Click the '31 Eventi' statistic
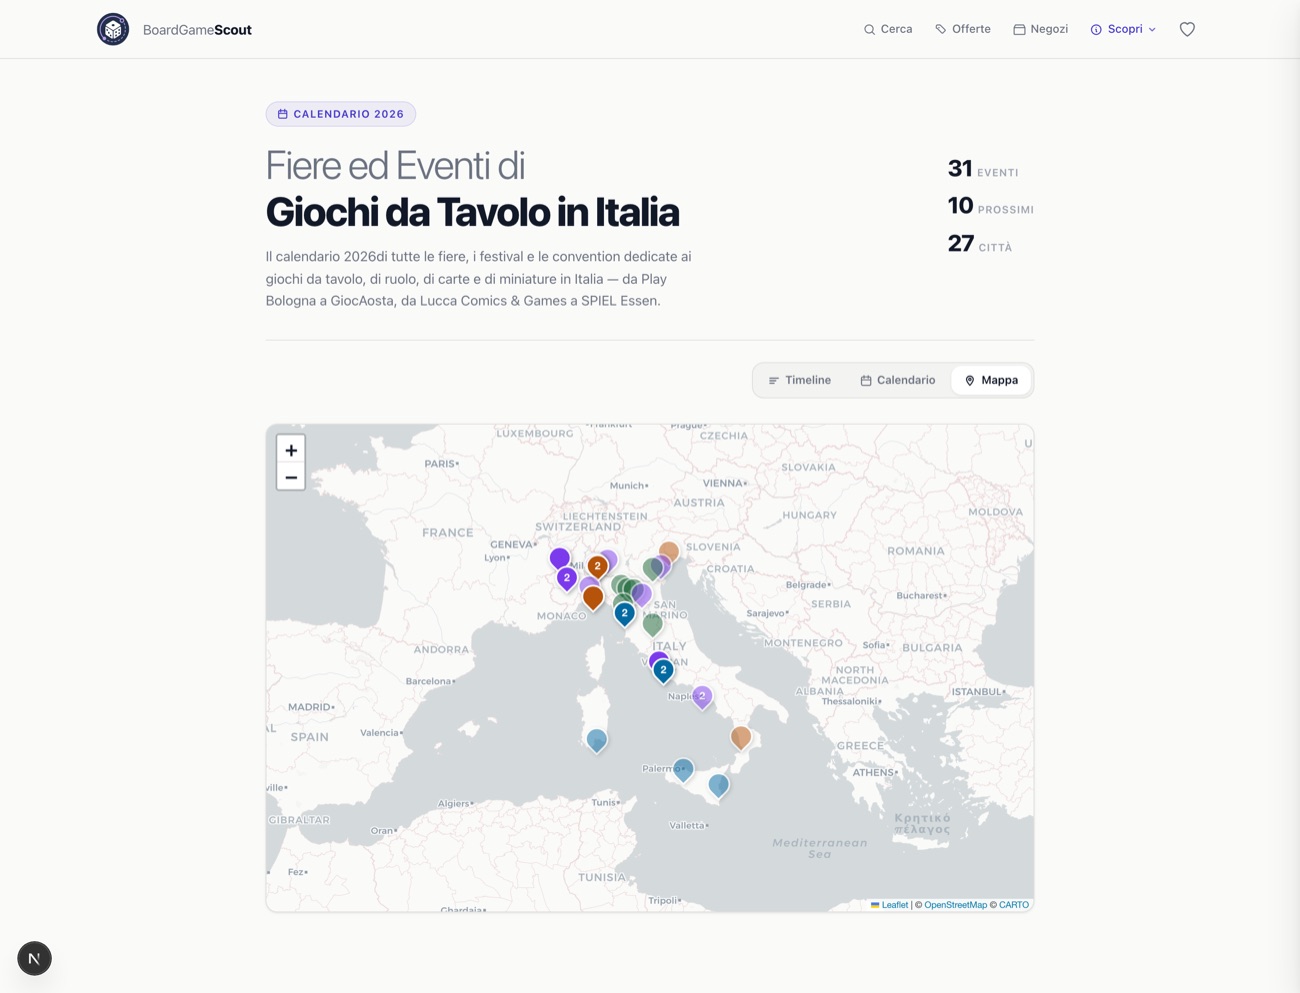 pos(983,169)
